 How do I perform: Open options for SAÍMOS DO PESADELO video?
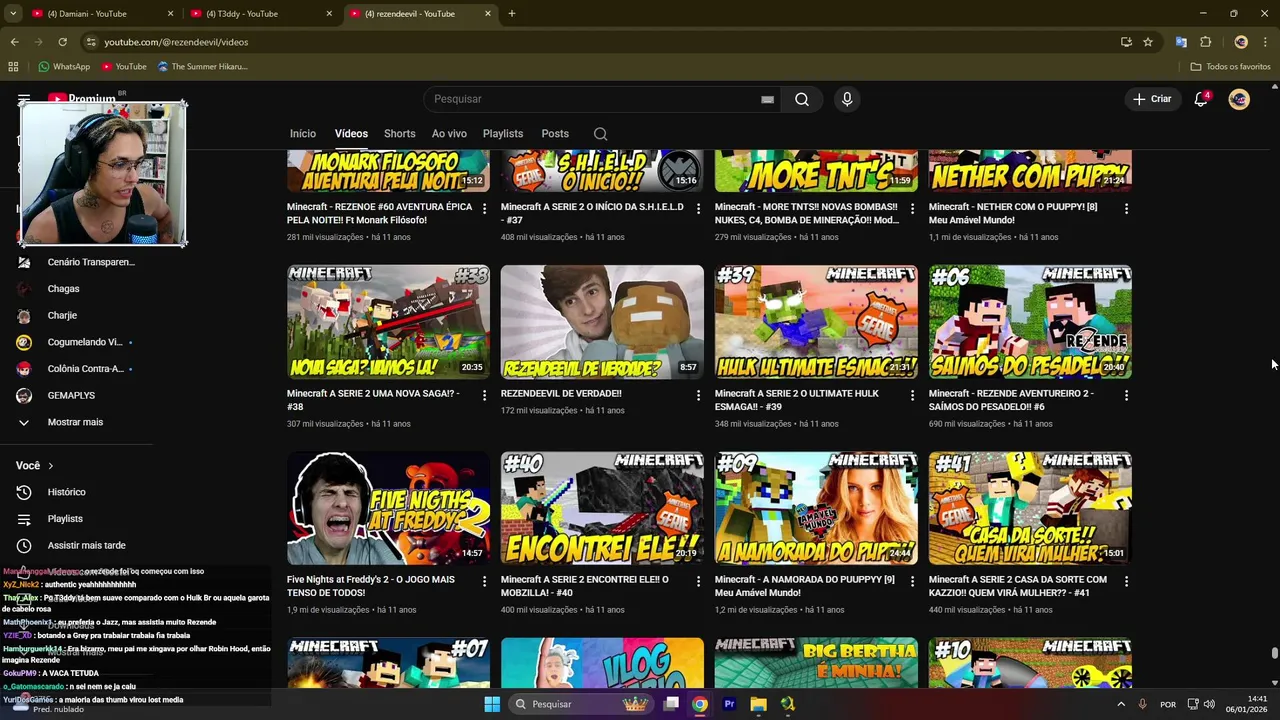click(x=1126, y=396)
